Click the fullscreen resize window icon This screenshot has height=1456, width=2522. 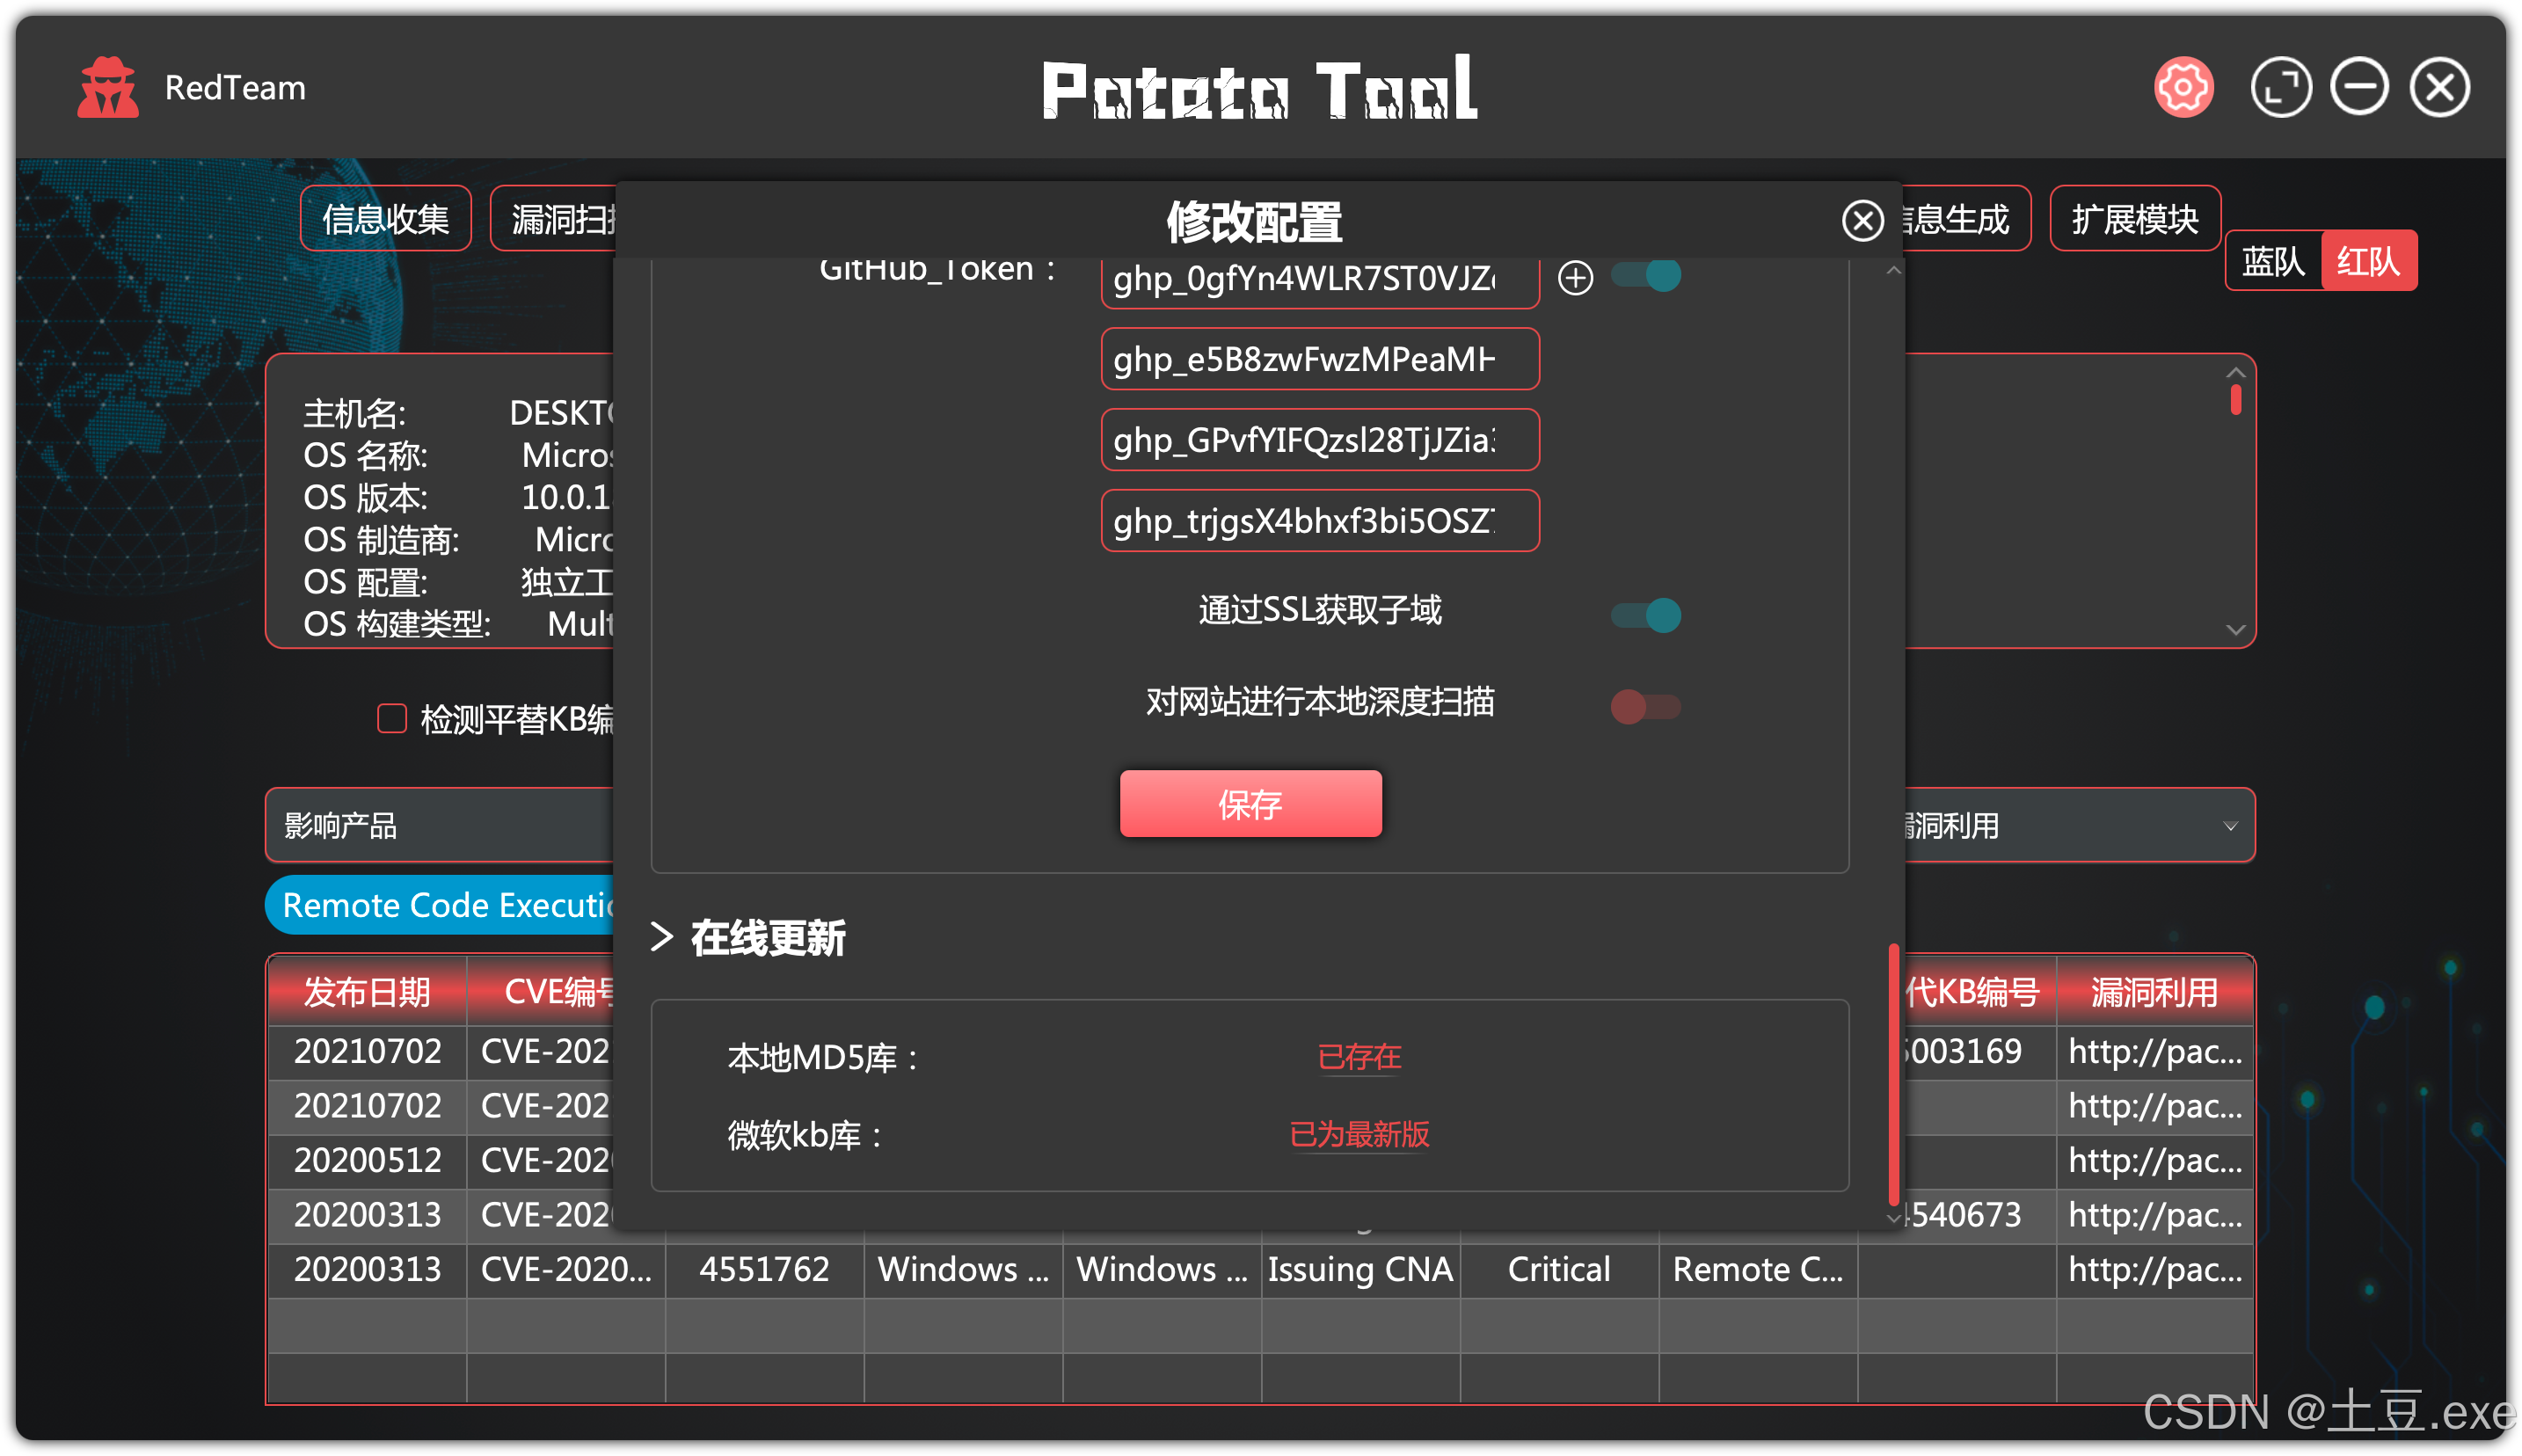[x=2280, y=88]
